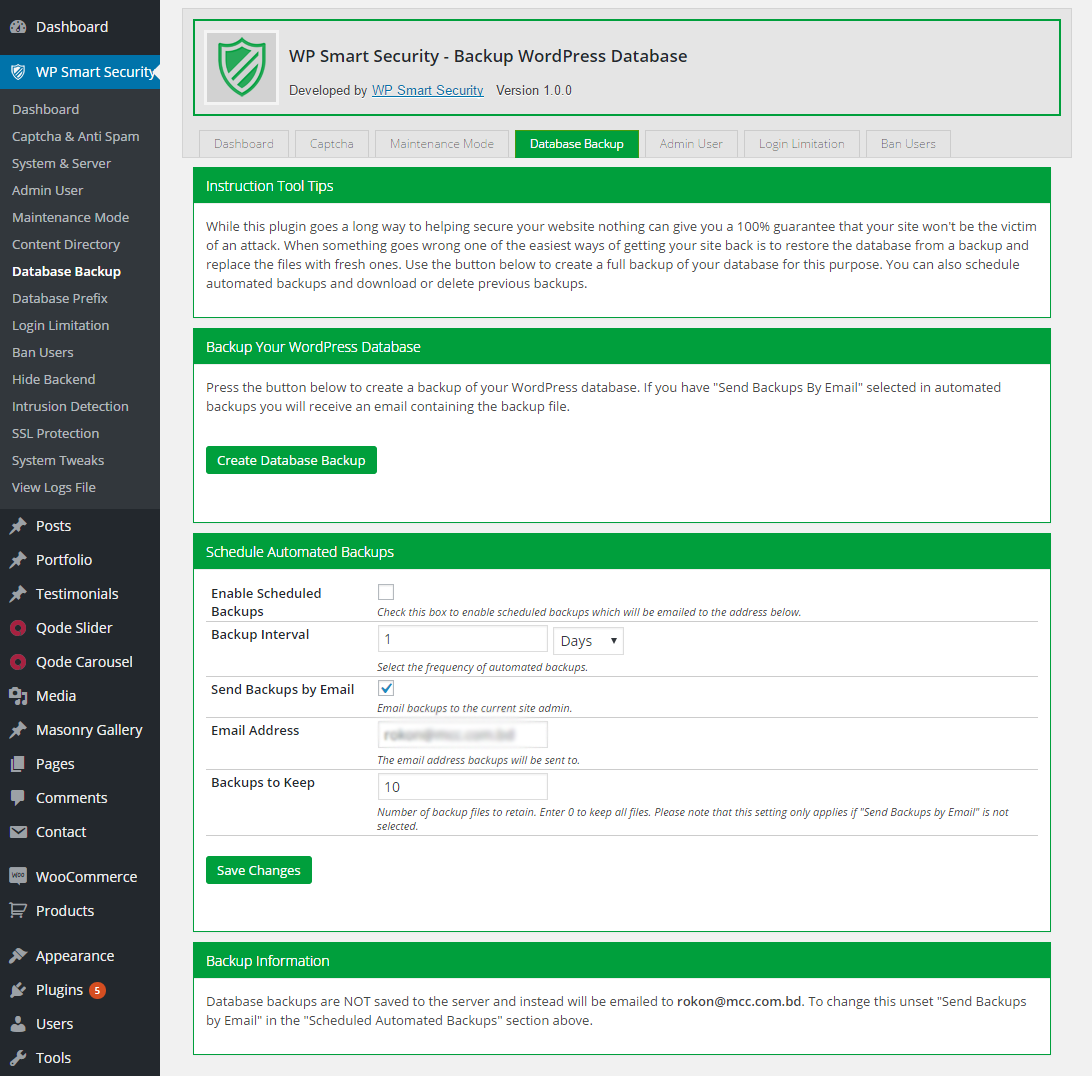This screenshot has width=1092, height=1076.
Task: Click the Backup Information header
Action: tap(621, 960)
